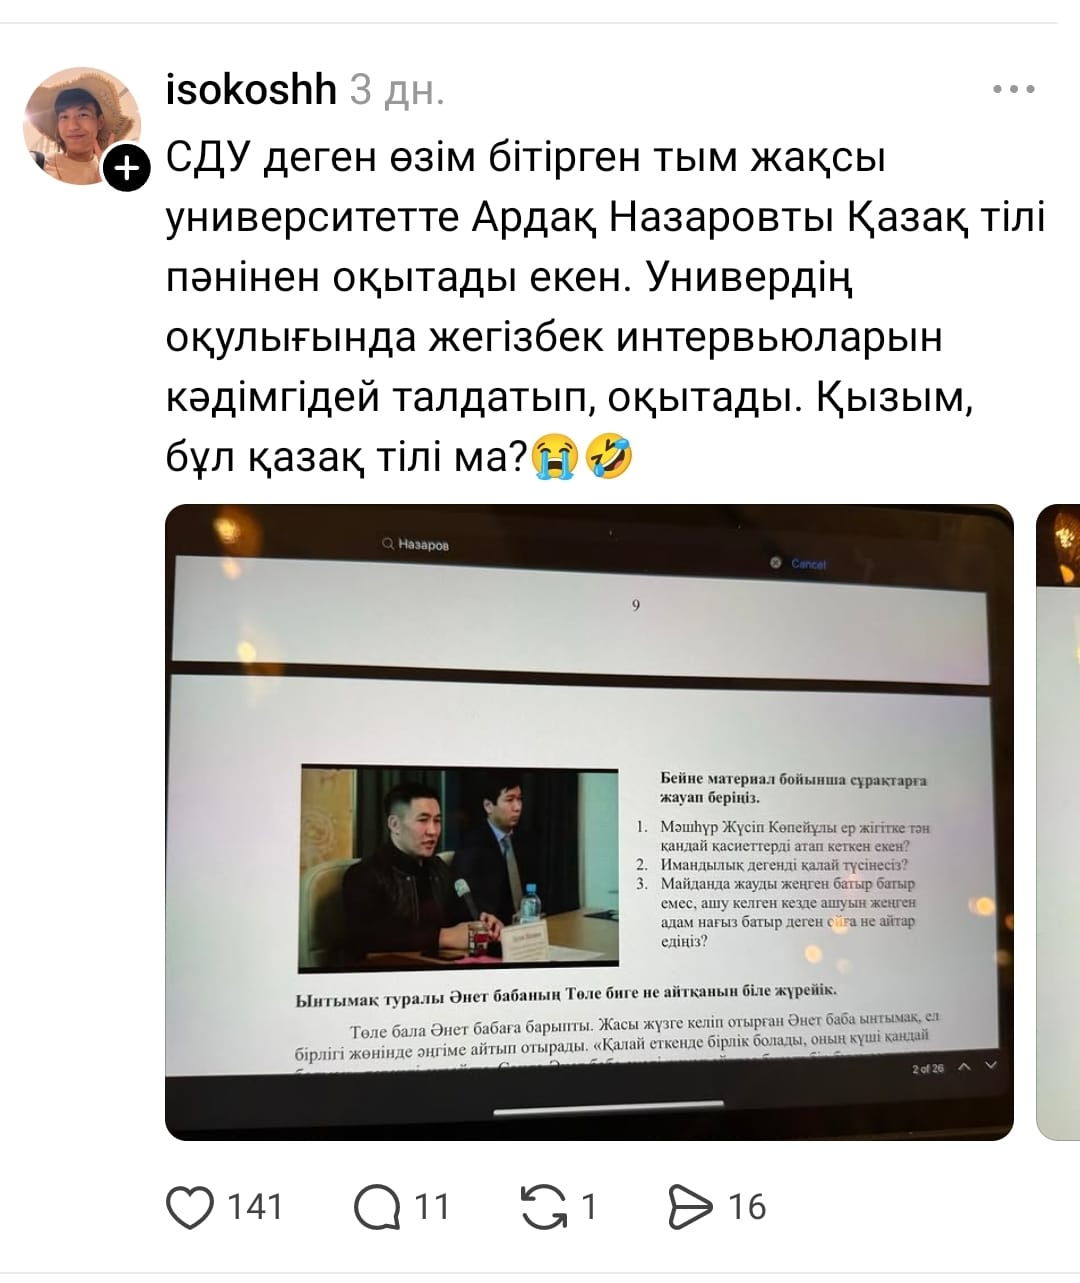Tap the 1 repost count

pos(589,1207)
